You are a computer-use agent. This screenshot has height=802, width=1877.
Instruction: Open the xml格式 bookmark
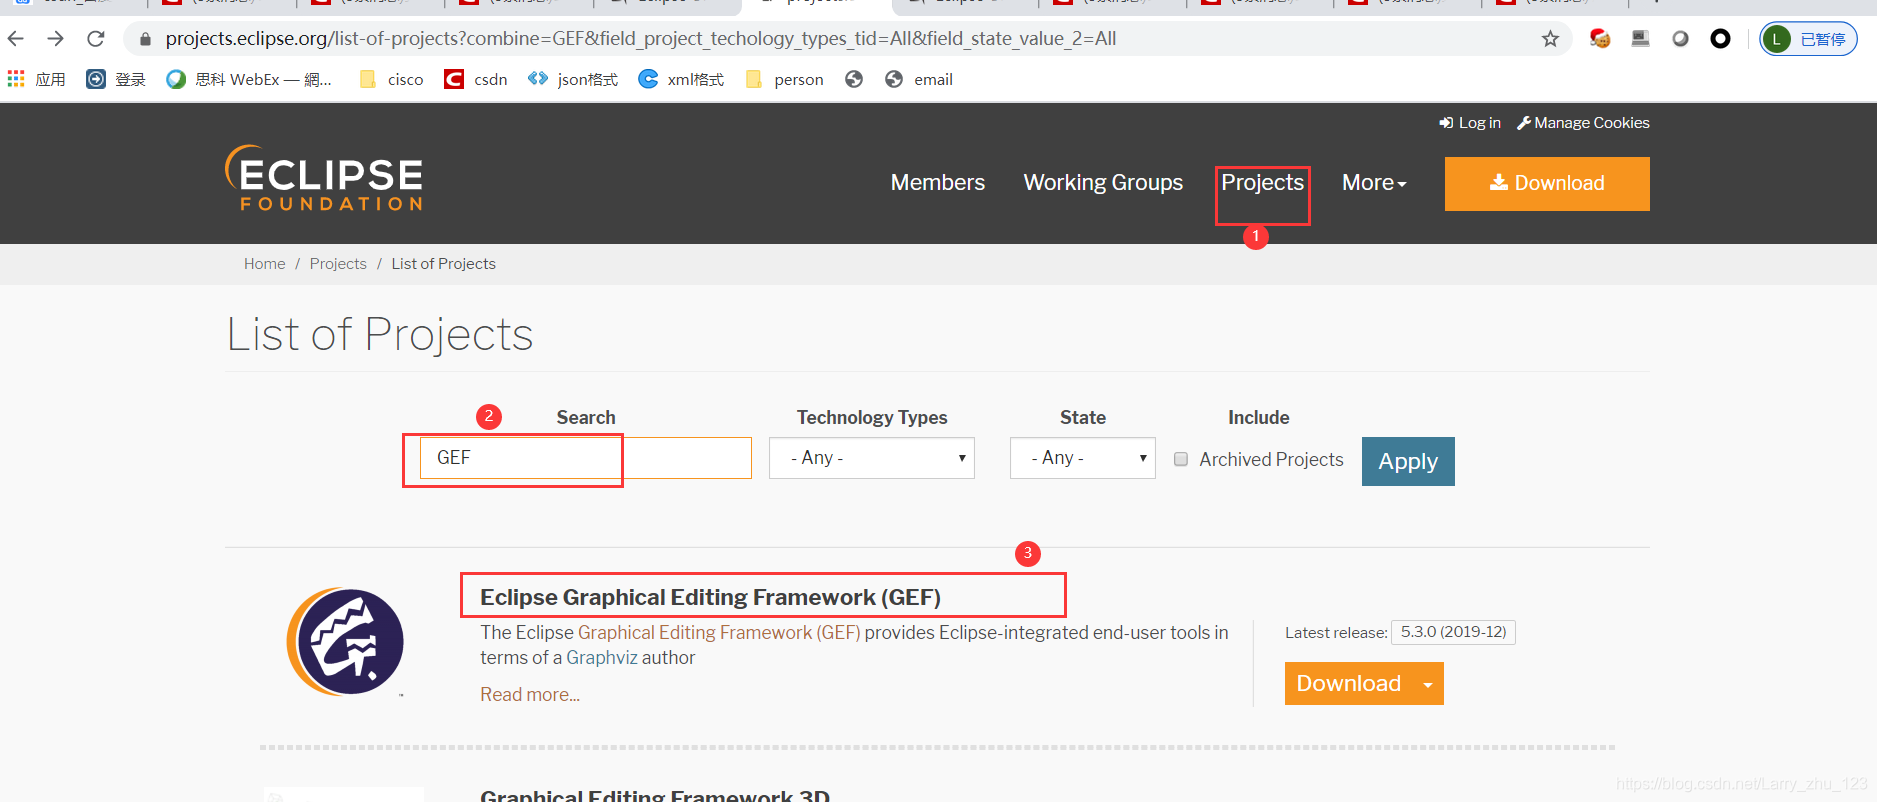(x=681, y=79)
